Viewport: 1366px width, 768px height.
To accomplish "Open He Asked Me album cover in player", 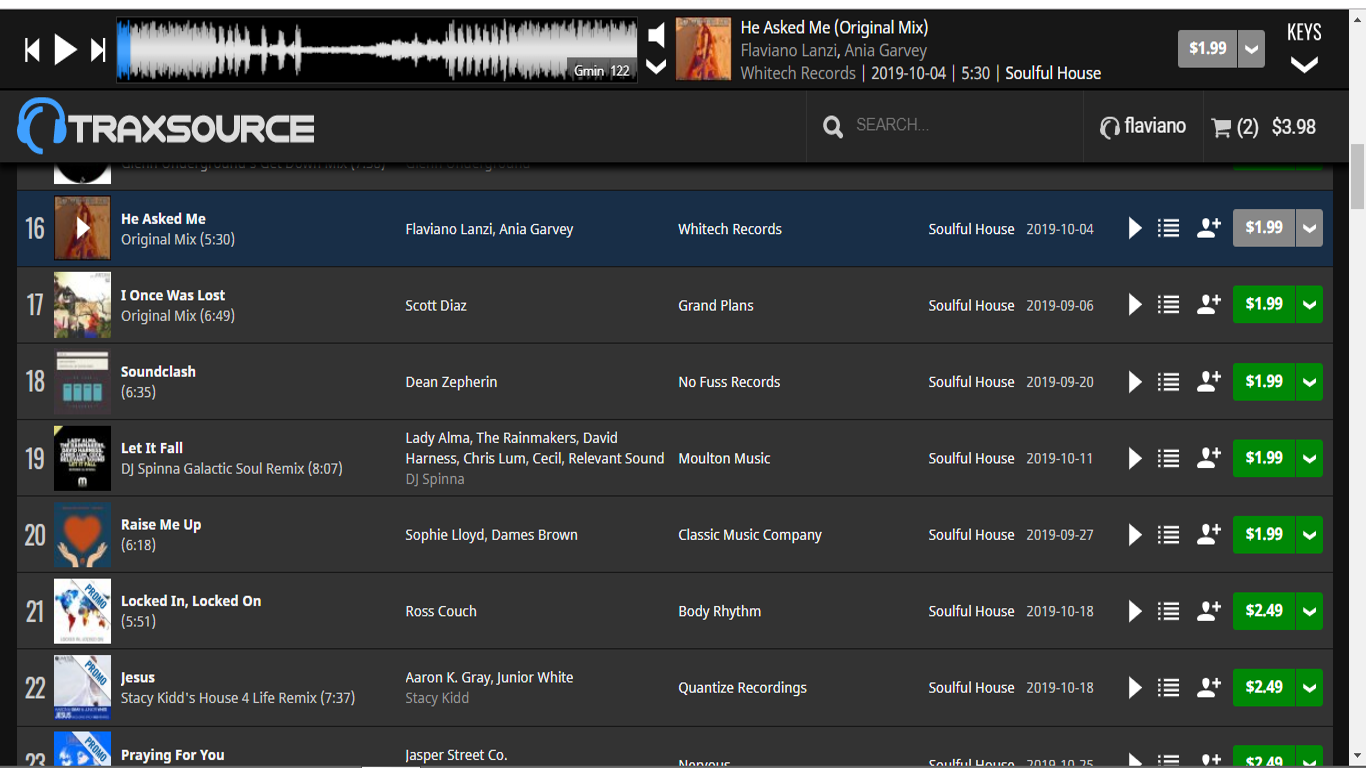I will tap(703, 49).
